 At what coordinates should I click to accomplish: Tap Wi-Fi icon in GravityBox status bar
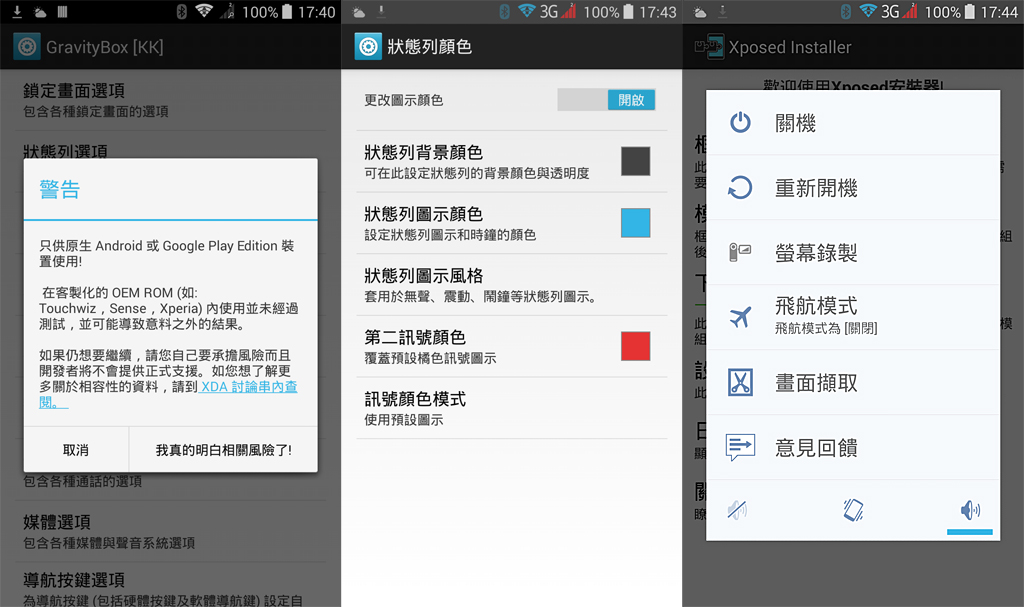[204, 11]
